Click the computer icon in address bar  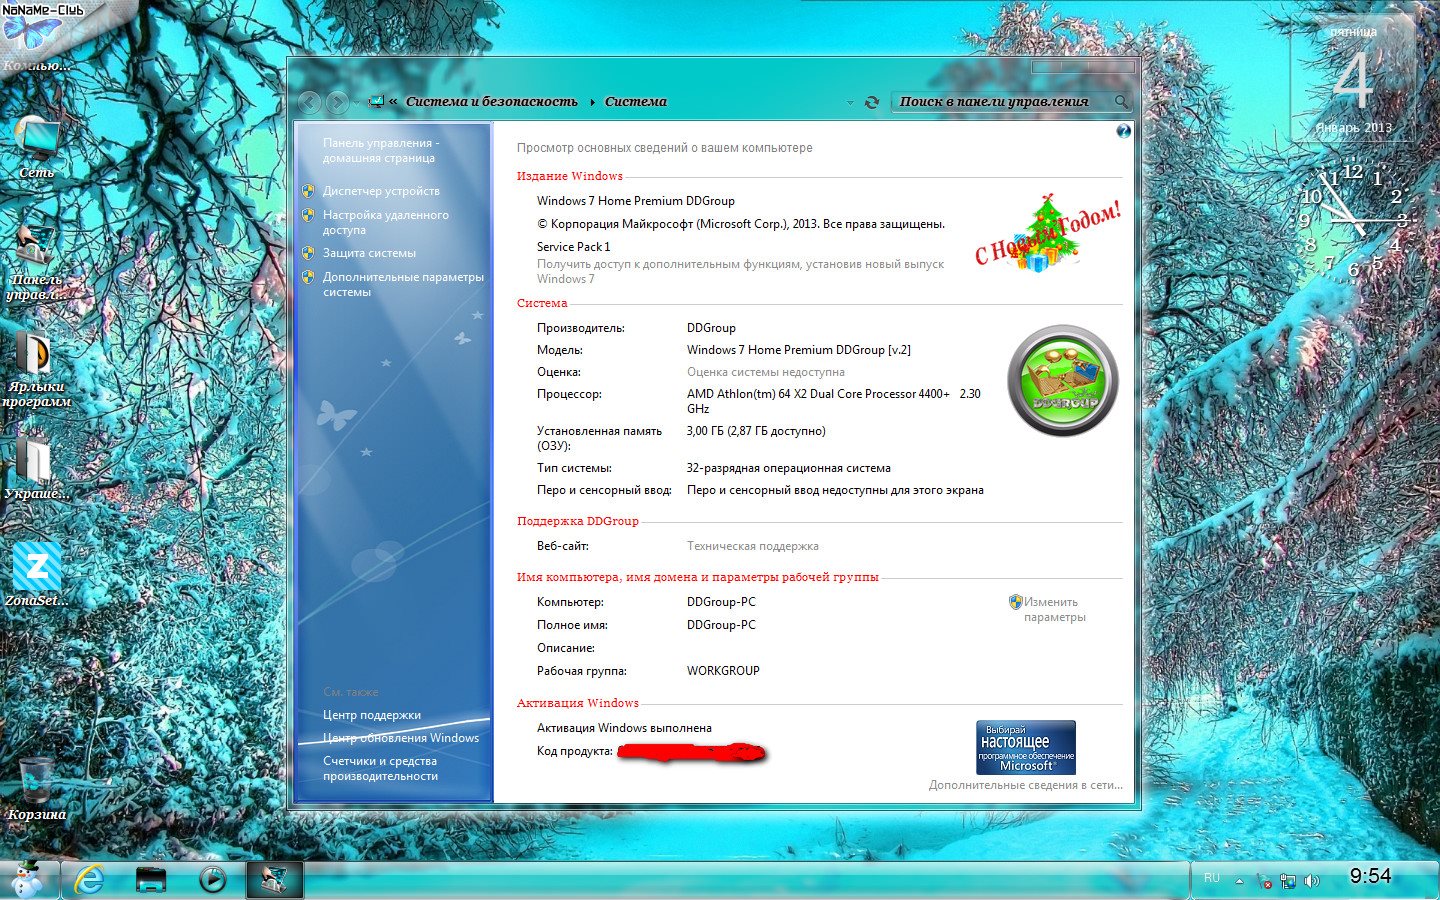376,101
